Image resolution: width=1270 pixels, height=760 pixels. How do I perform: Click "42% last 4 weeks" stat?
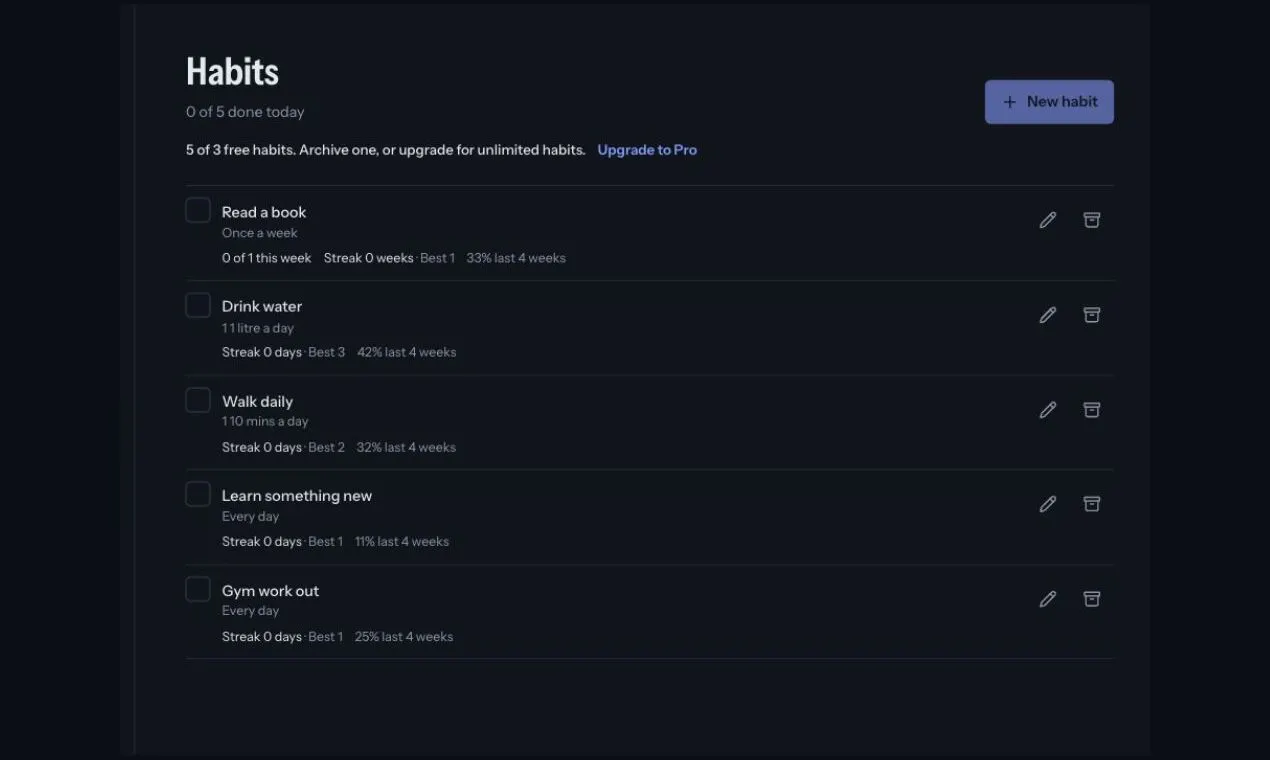(x=406, y=352)
